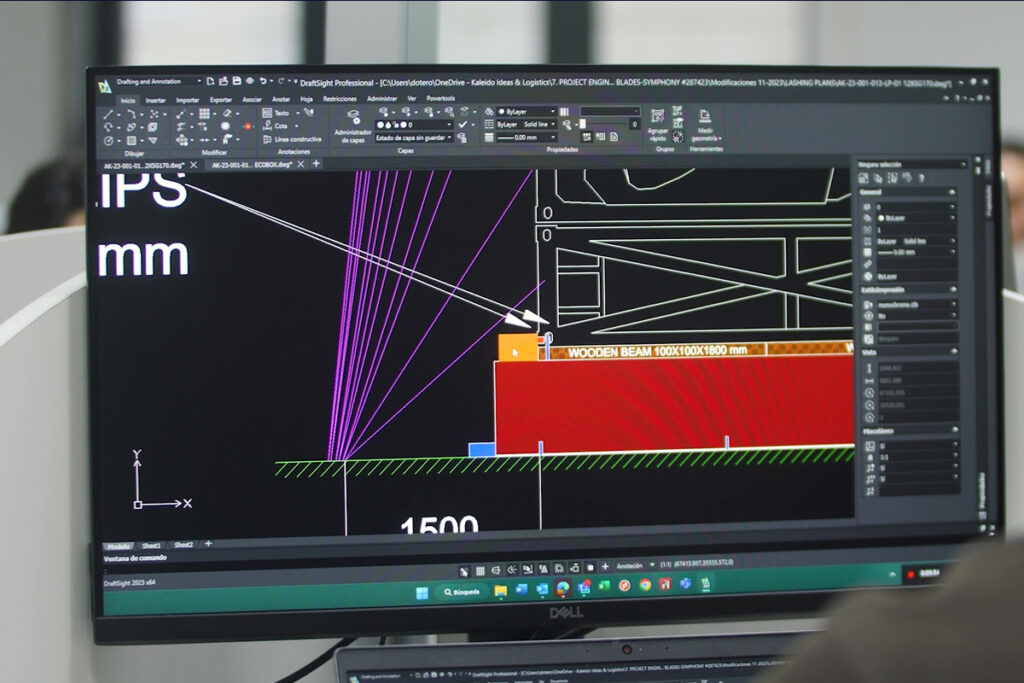Click the new drawing tab plus button
Viewport: 1024px width, 683px height.
[316, 163]
